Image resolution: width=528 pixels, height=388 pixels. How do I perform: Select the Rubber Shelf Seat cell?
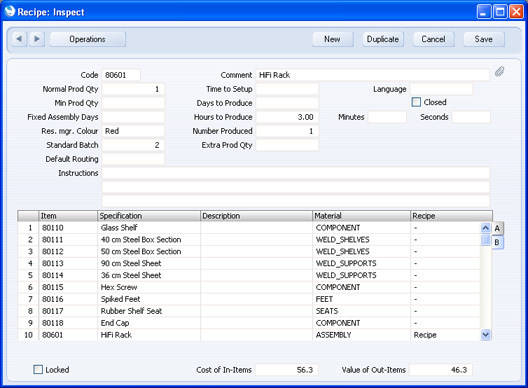coord(149,311)
